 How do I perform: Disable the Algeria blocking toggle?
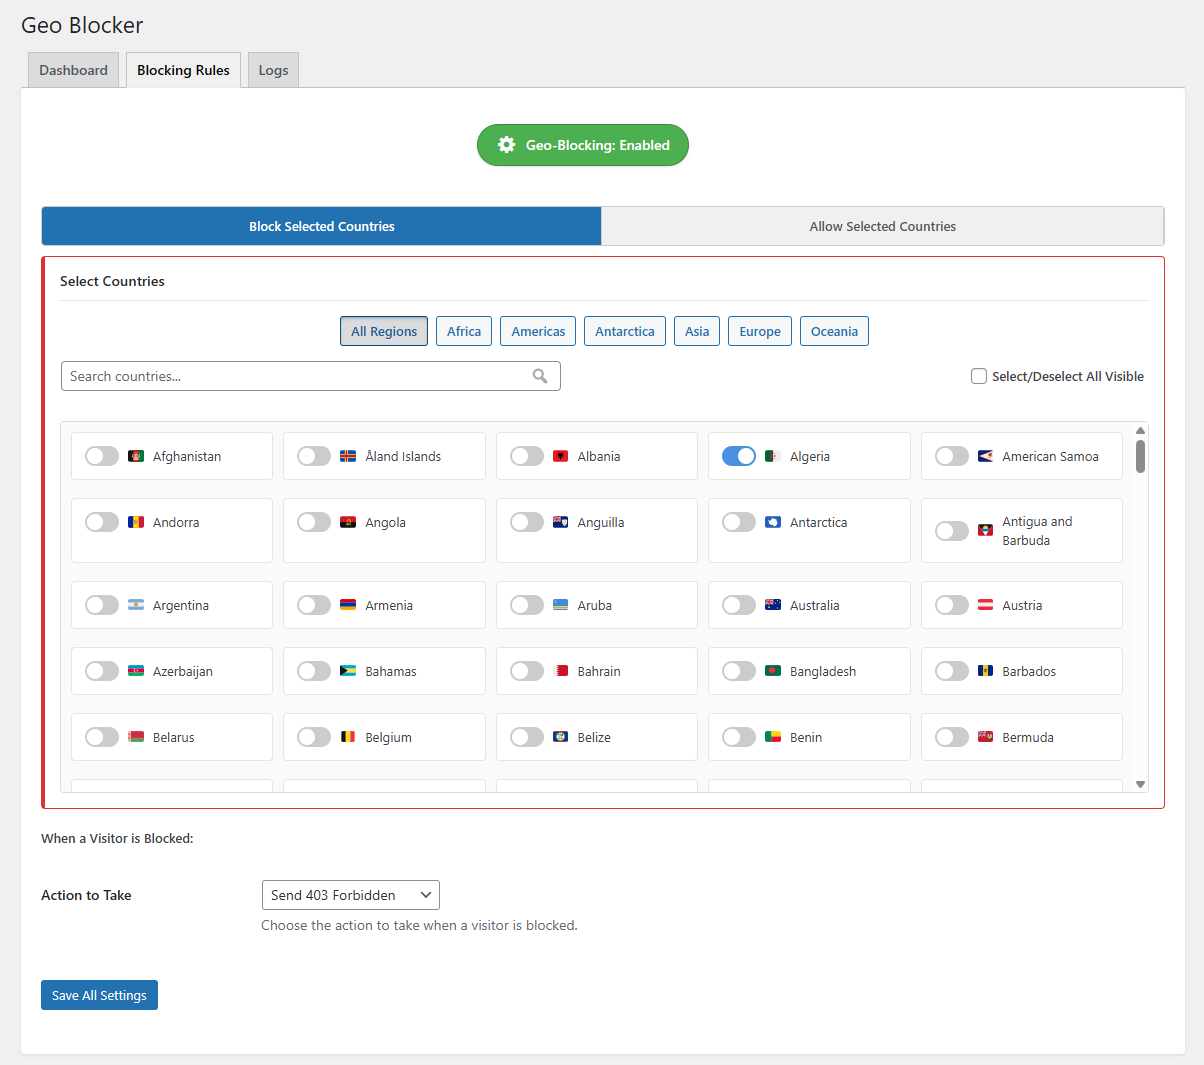(739, 456)
